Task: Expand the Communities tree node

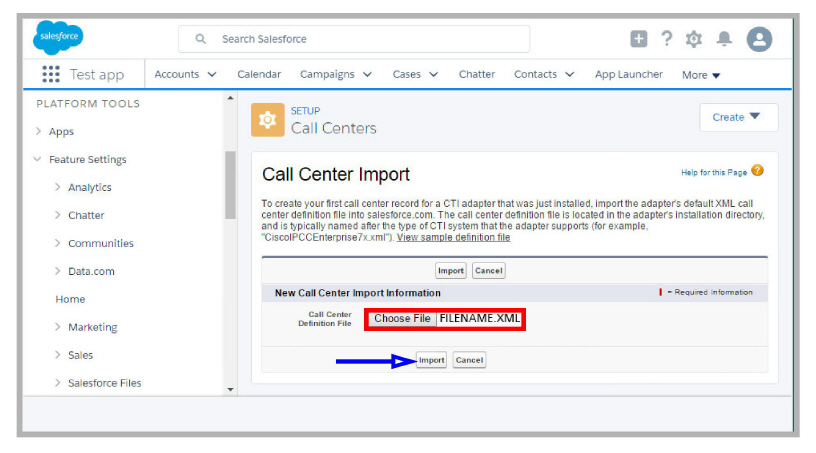Action: pos(57,243)
